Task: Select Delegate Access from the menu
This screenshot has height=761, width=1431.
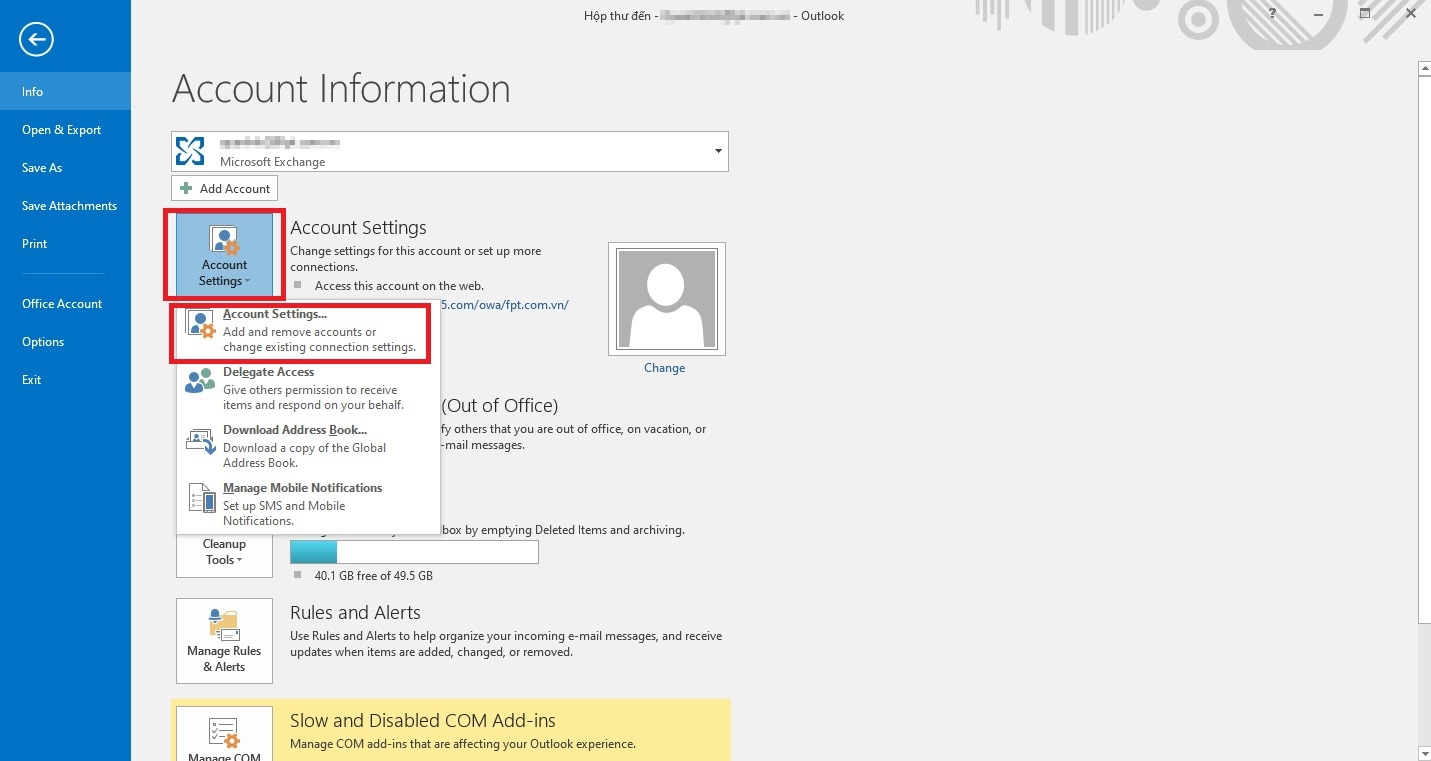Action: tap(268, 371)
